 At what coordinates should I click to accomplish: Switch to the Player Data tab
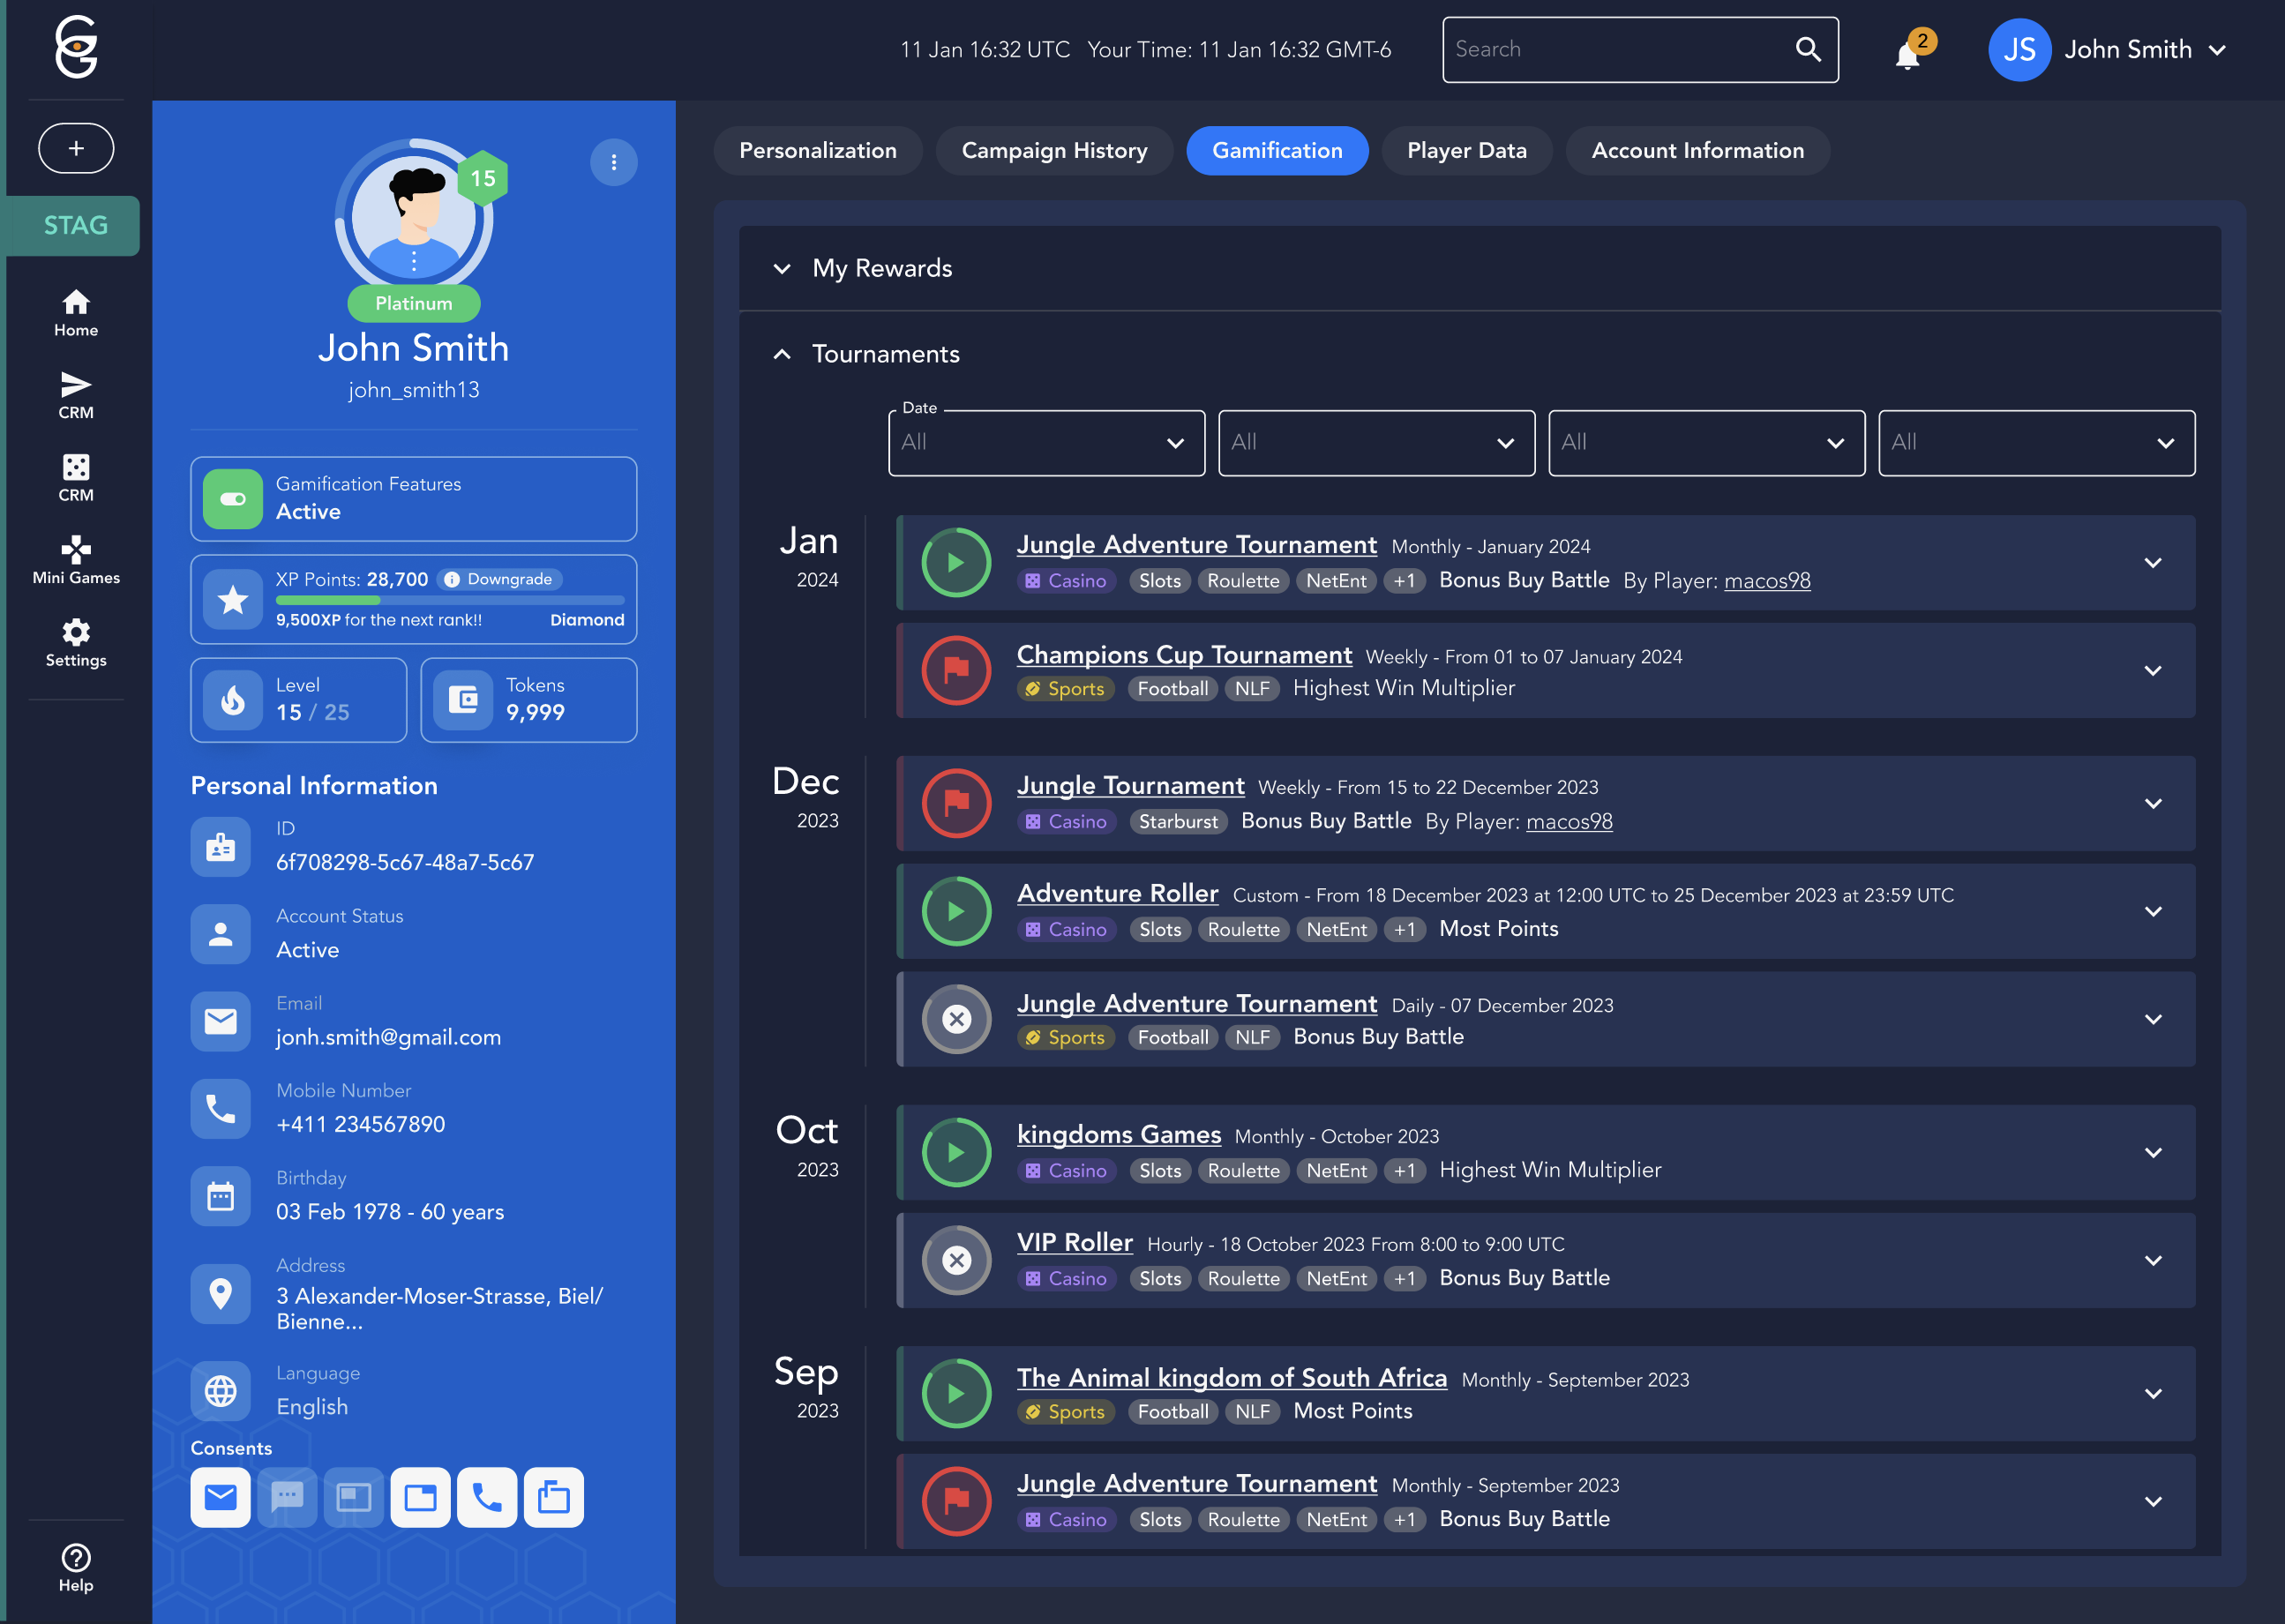click(1465, 150)
